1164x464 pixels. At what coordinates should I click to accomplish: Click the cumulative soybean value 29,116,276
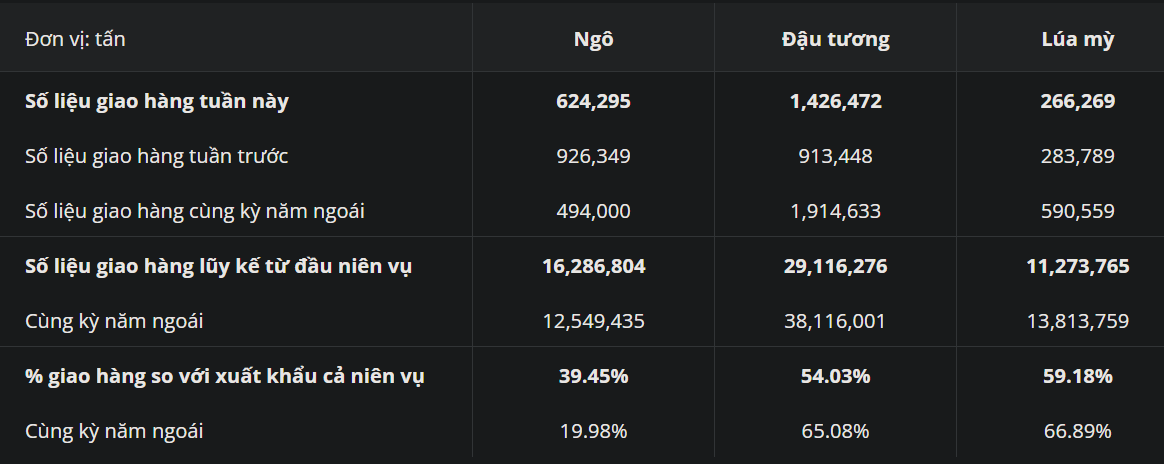pos(835,266)
